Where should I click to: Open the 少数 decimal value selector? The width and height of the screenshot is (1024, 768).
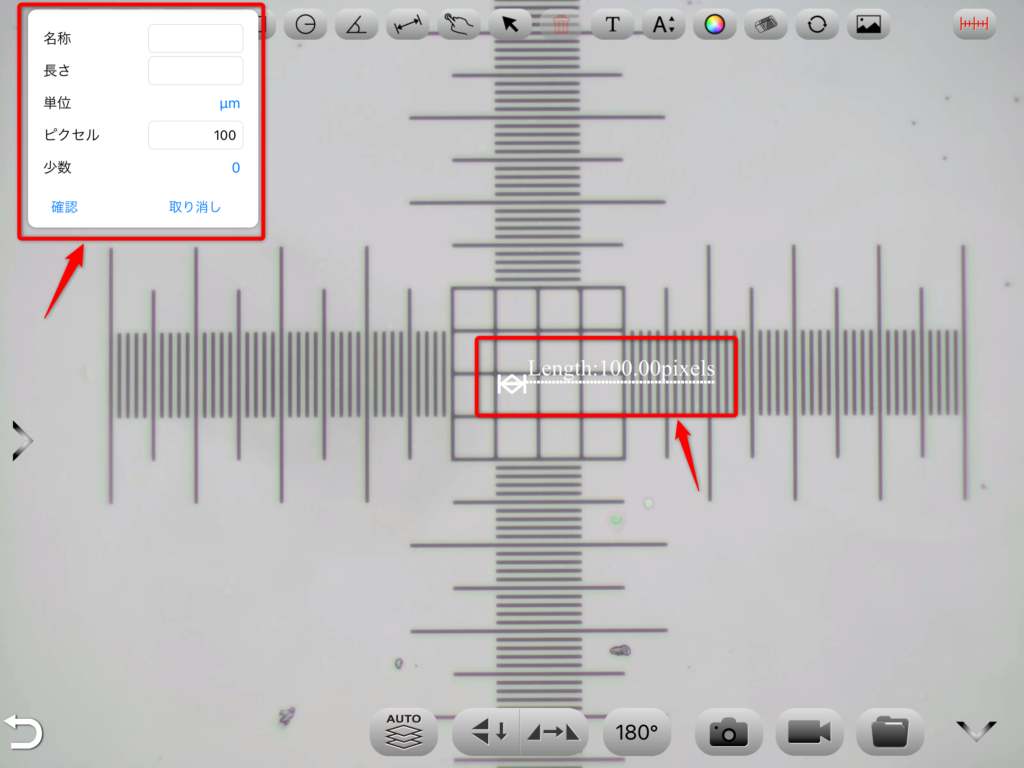click(236, 168)
